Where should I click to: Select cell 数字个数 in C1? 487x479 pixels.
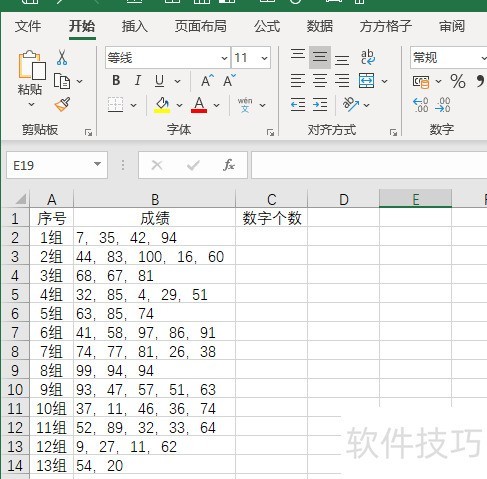[x=271, y=218]
